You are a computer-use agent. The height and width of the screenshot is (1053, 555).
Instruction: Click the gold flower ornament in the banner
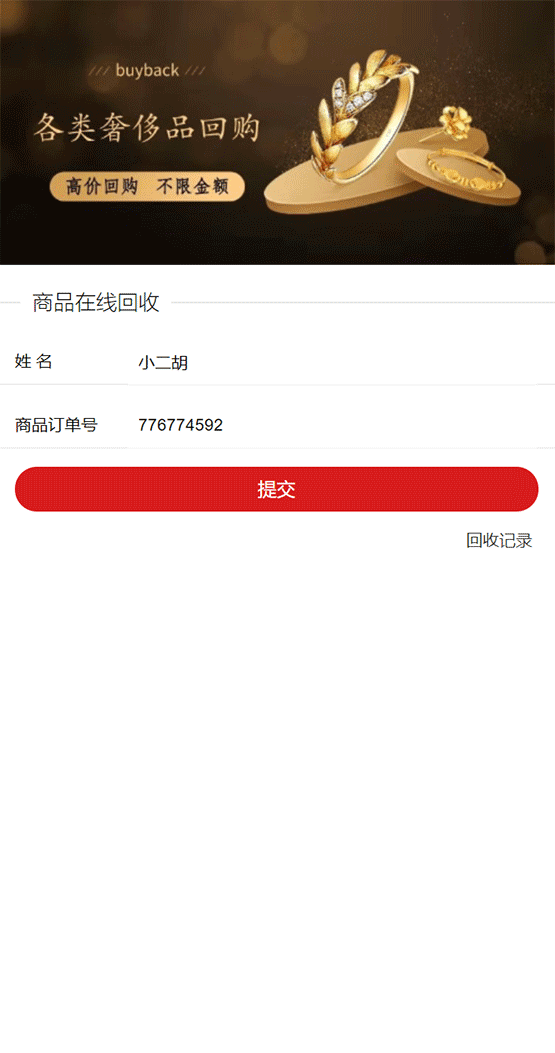[454, 123]
